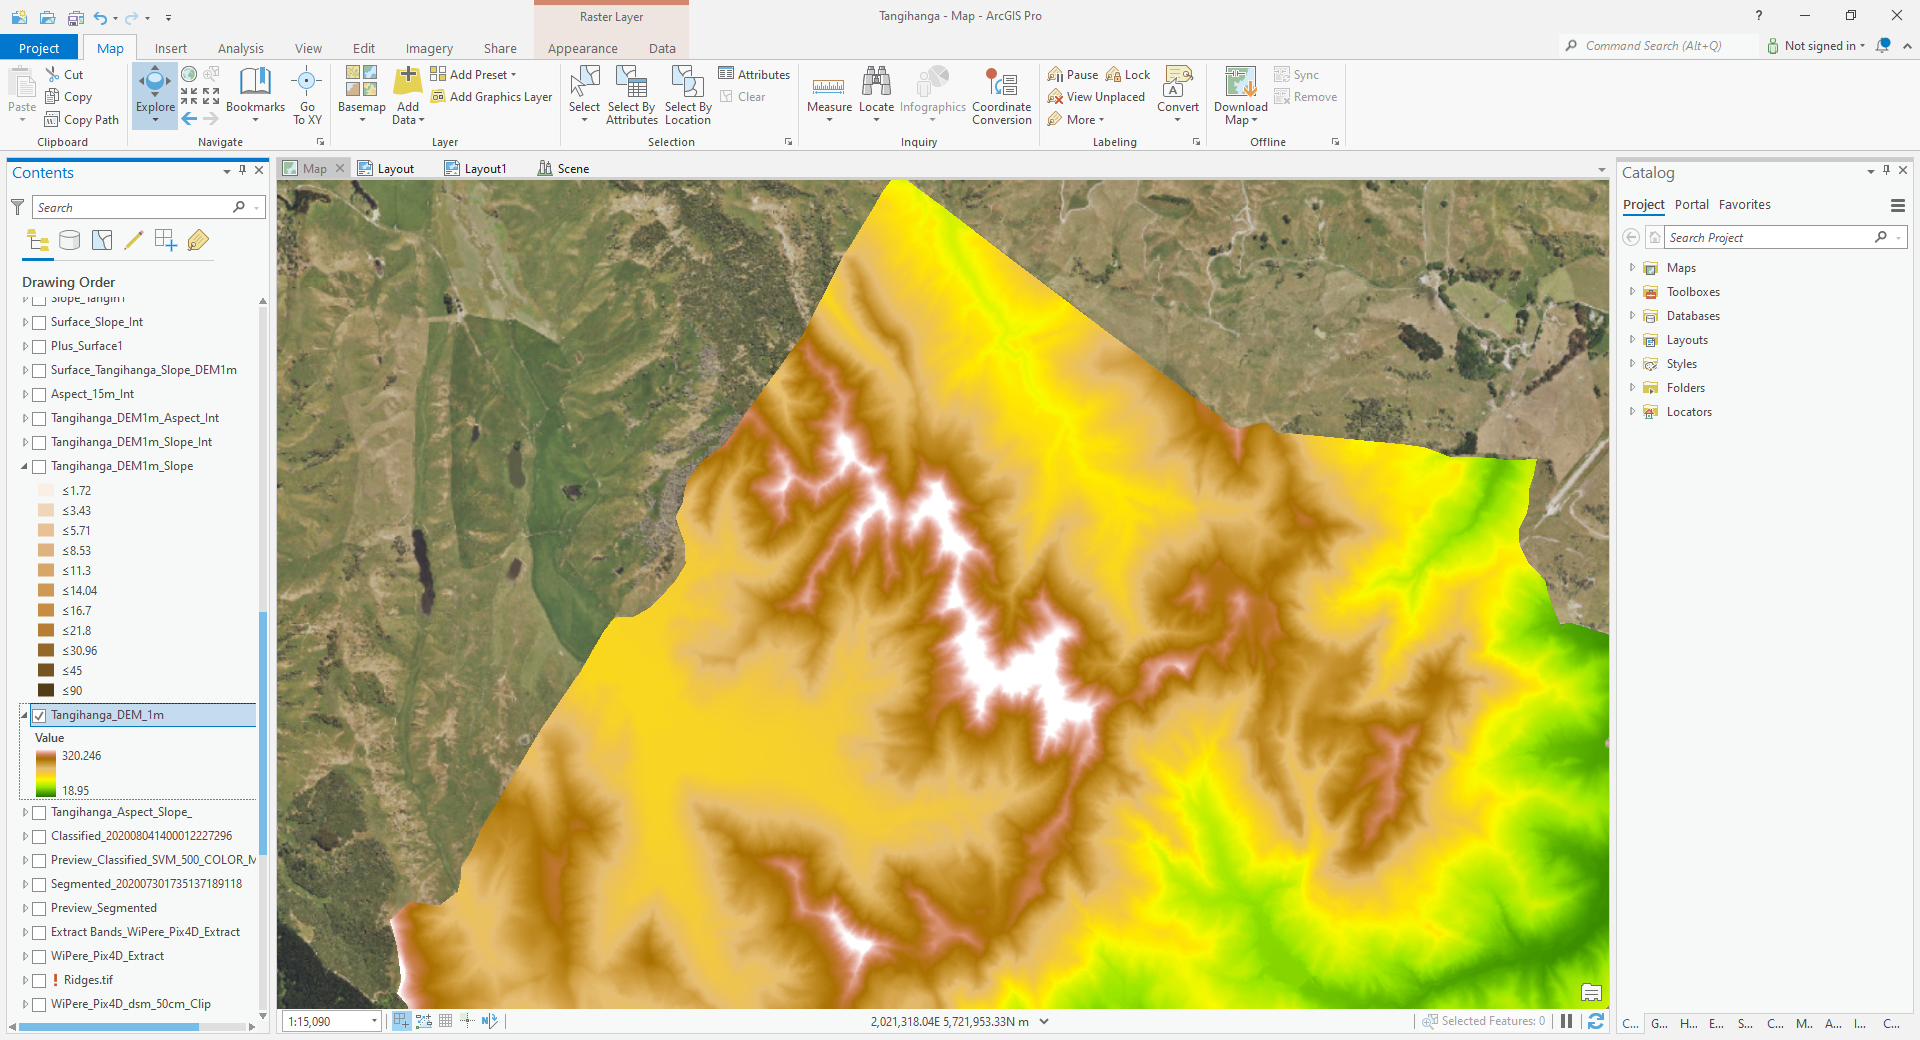Screen dimensions: 1920x1040
Task: Launch the Coordinate Conversion tool
Action: point(1001,95)
